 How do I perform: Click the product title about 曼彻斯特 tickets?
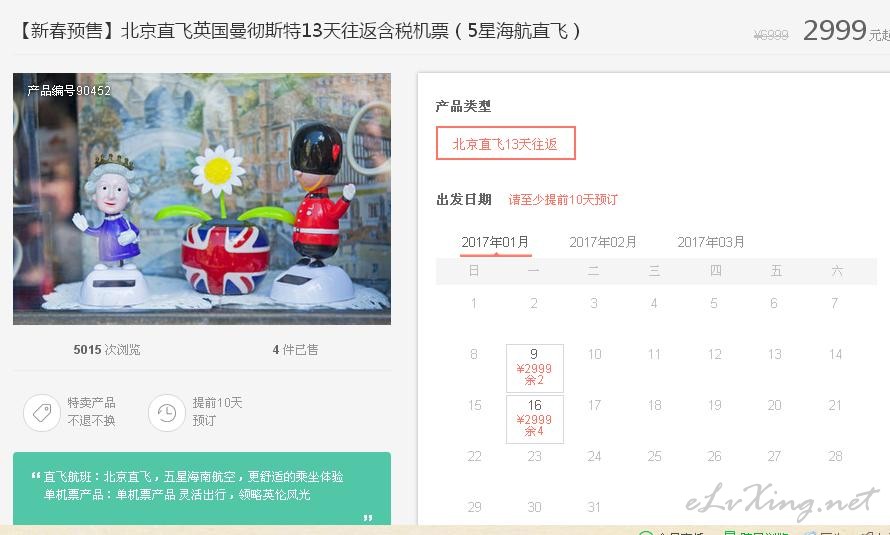tap(298, 31)
